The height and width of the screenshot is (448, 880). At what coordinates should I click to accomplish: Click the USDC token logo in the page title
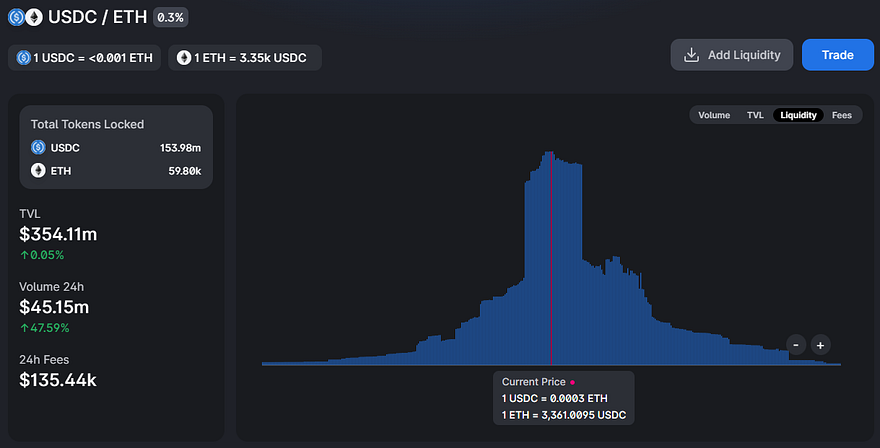coord(16,17)
